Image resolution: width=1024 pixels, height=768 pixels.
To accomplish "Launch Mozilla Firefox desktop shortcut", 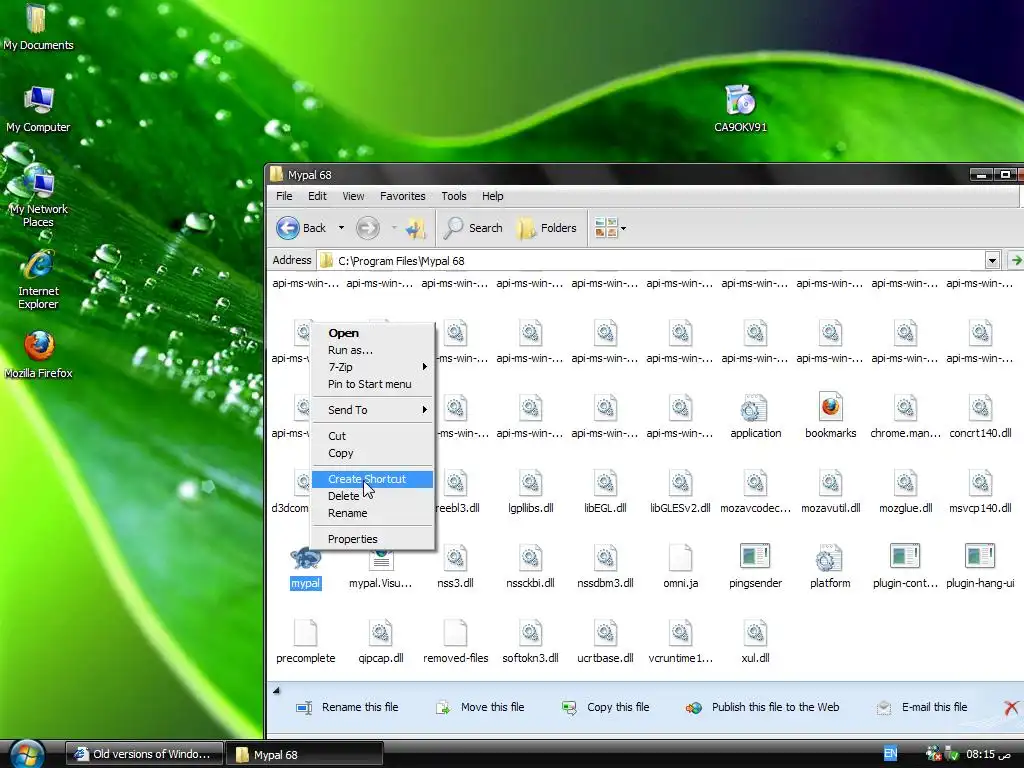I will coord(38,355).
